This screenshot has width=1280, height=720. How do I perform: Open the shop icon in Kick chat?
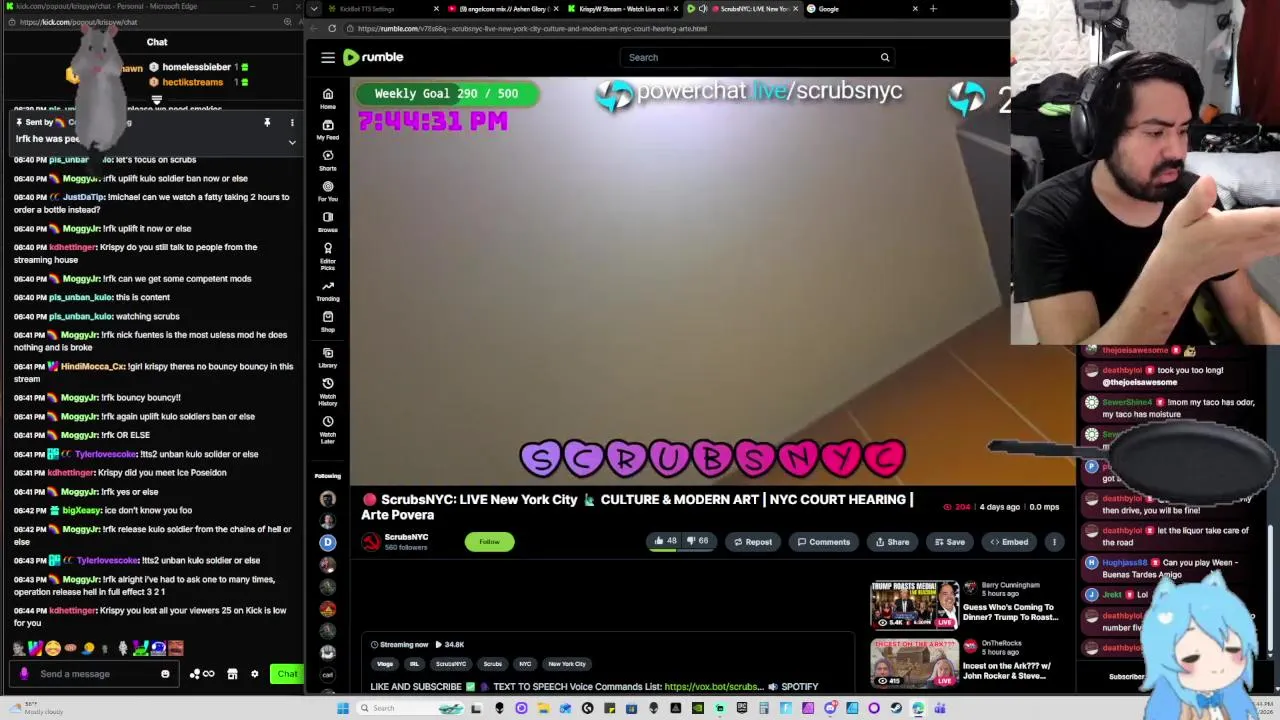(232, 674)
